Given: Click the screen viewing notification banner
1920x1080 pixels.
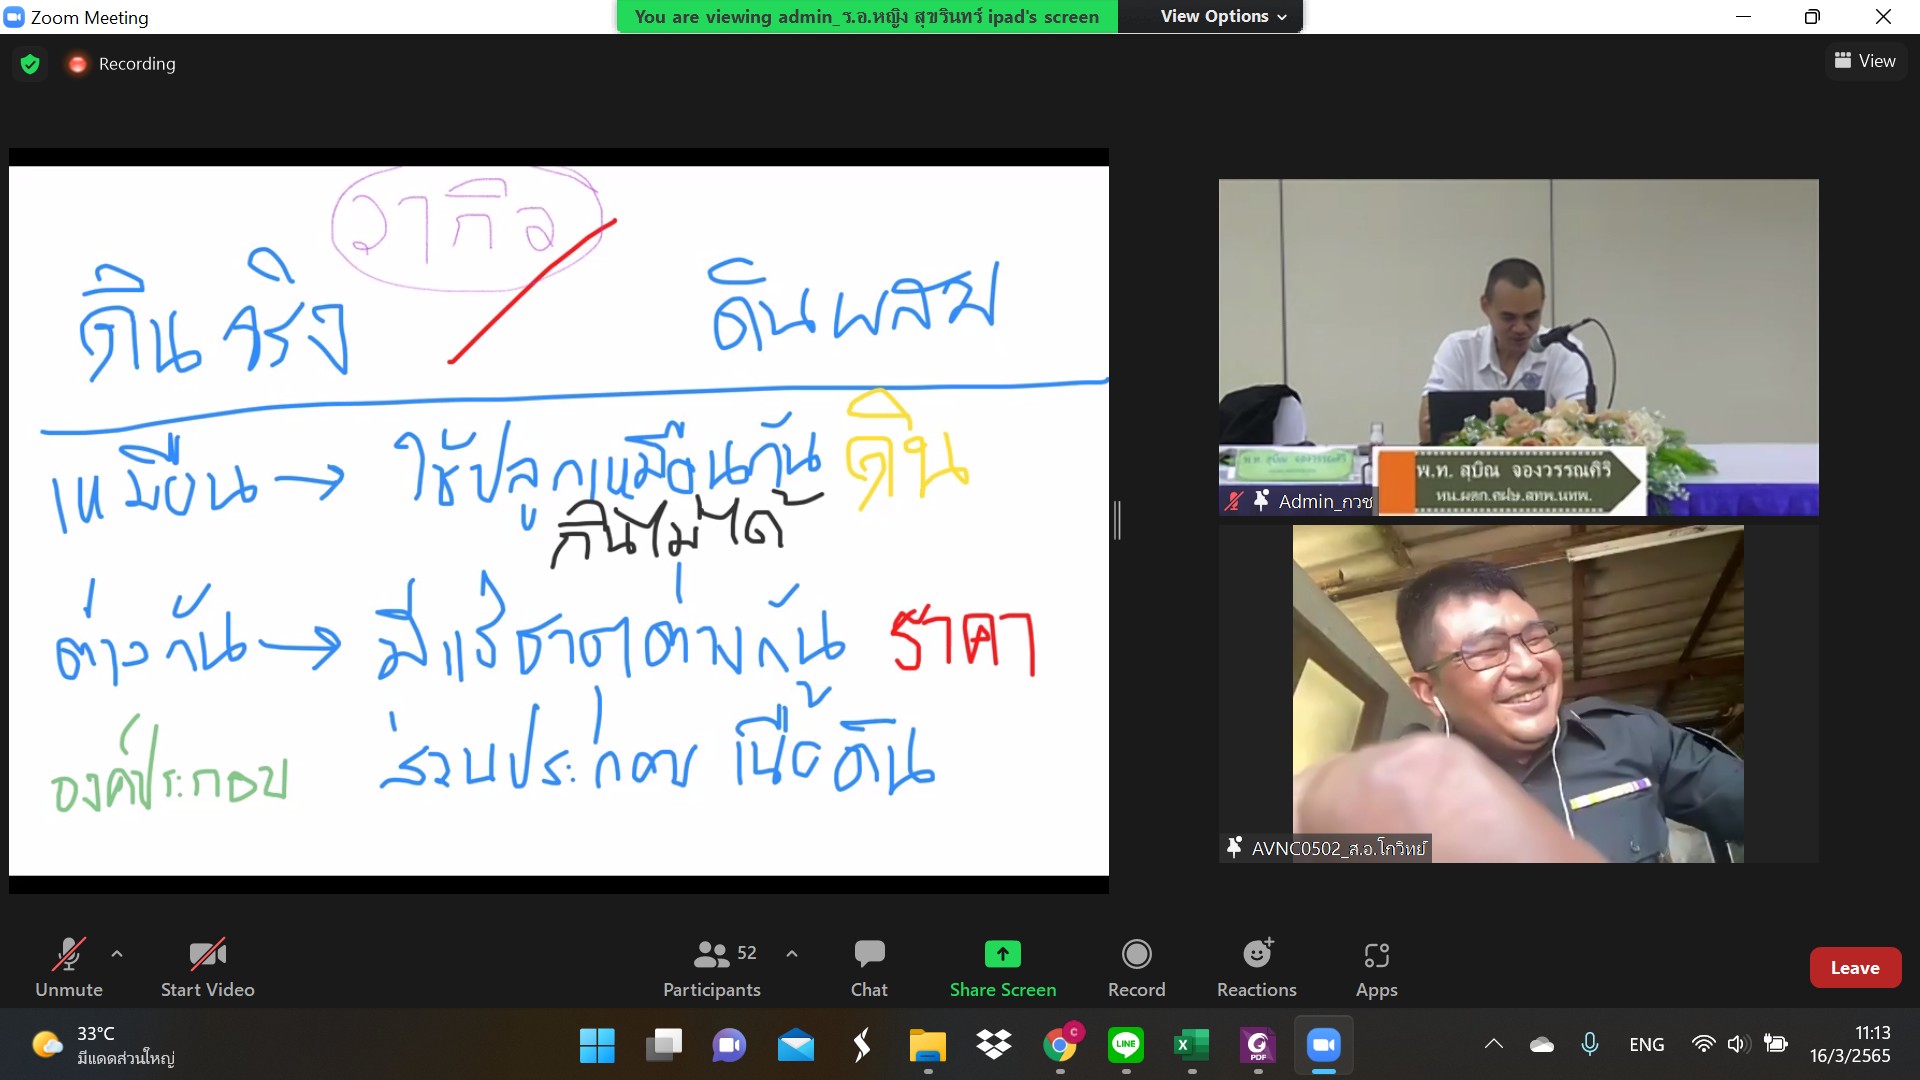Looking at the screenshot, I should tap(867, 16).
